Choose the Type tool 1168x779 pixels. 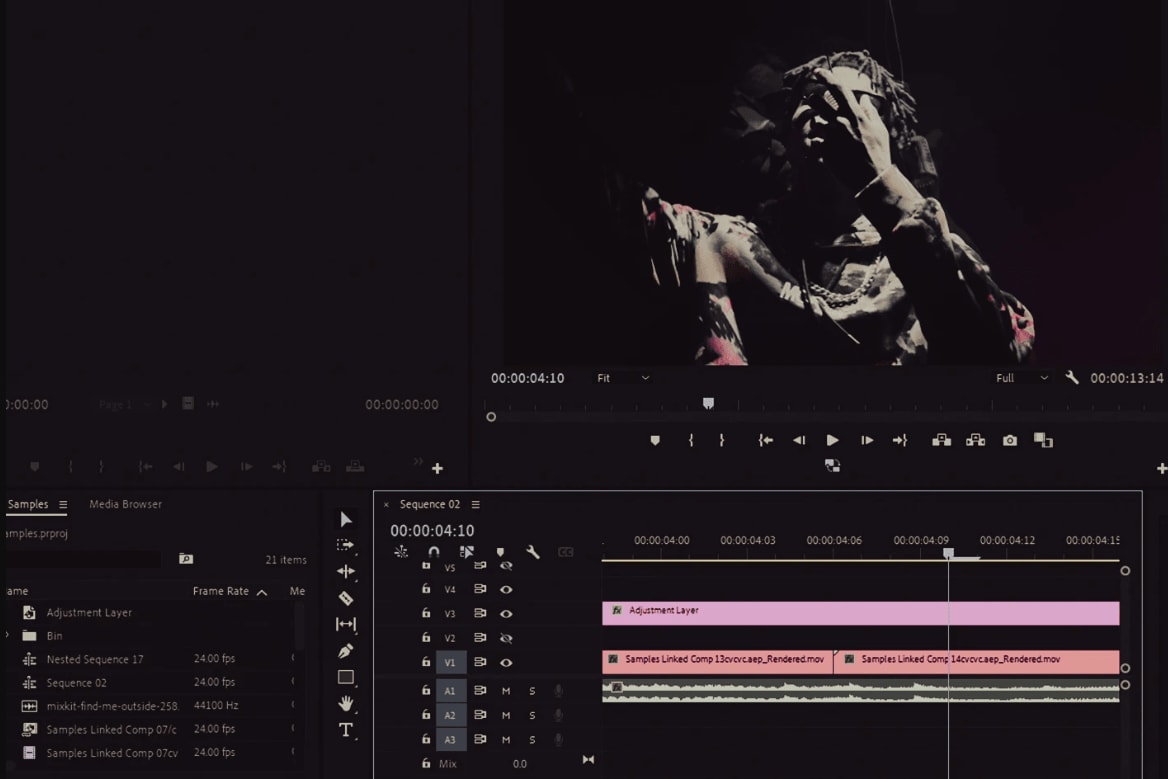coord(346,730)
